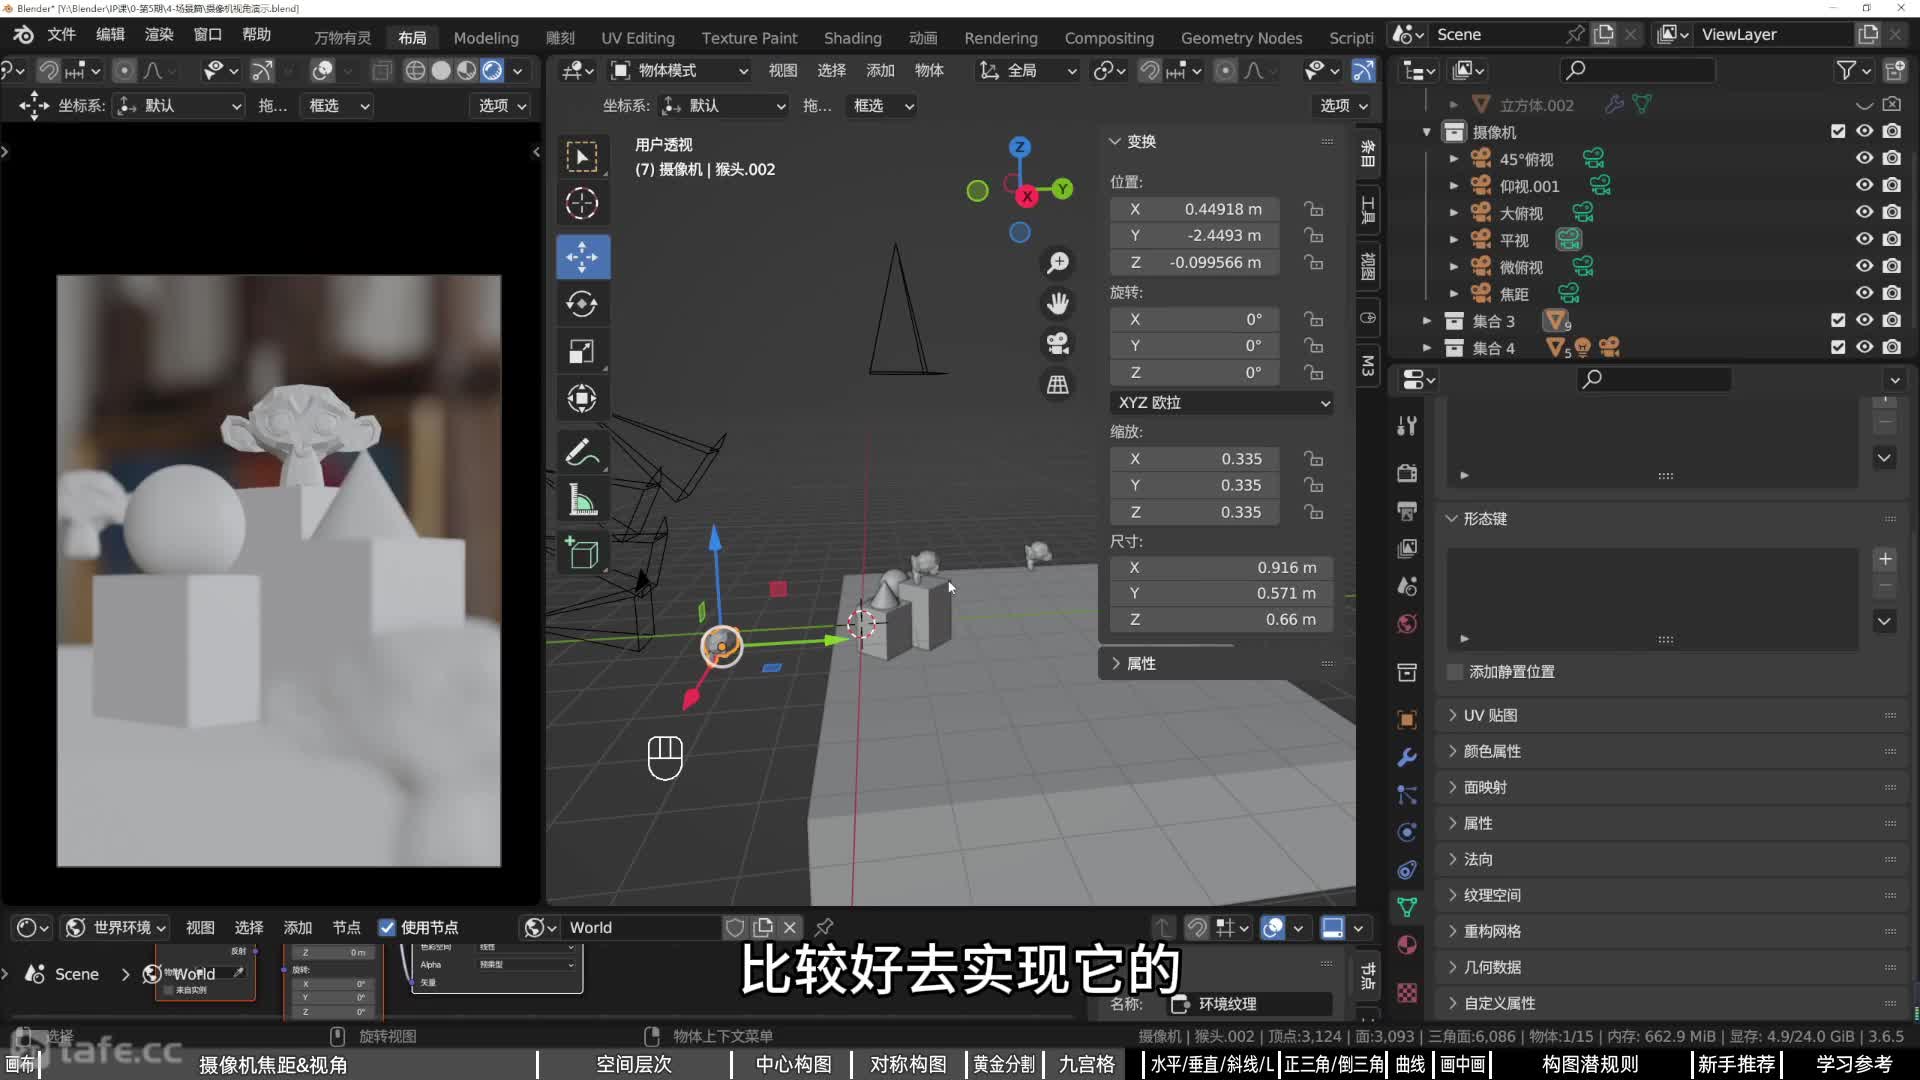Hide the 大俯视 camera in outliner

pyautogui.click(x=1864, y=212)
